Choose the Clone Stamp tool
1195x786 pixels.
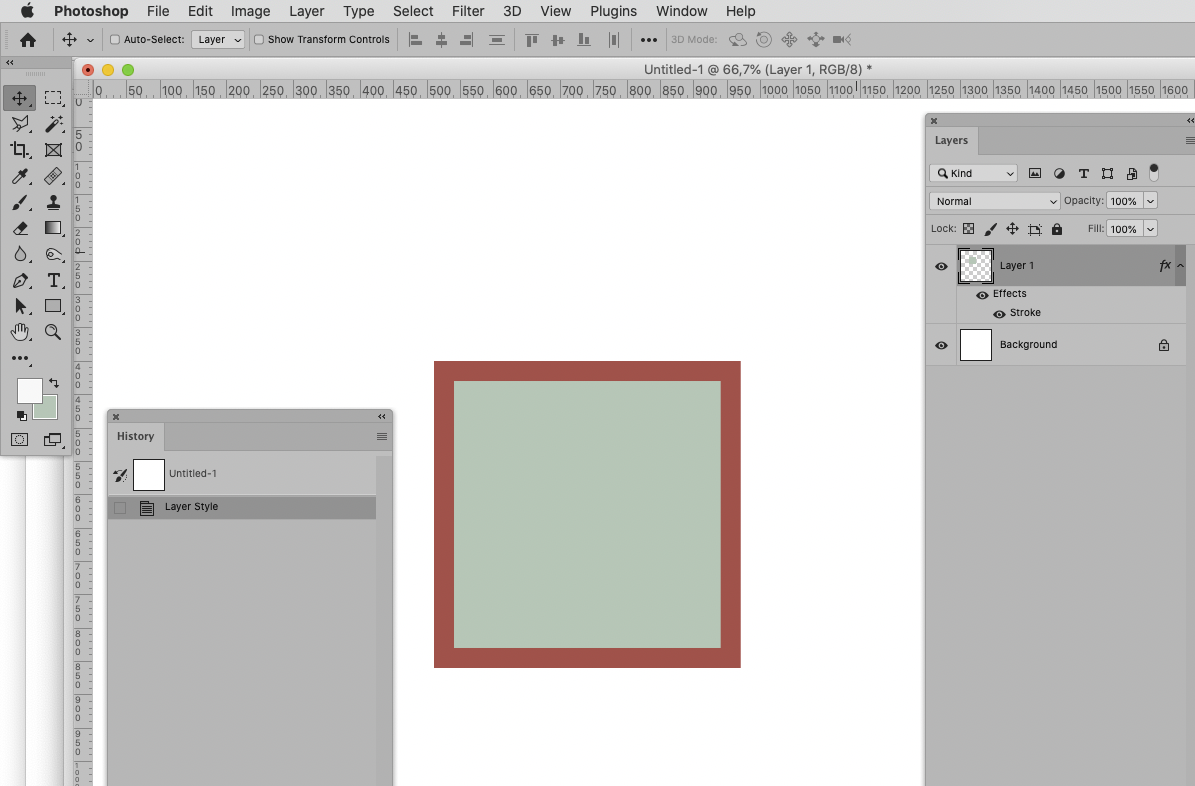point(53,202)
